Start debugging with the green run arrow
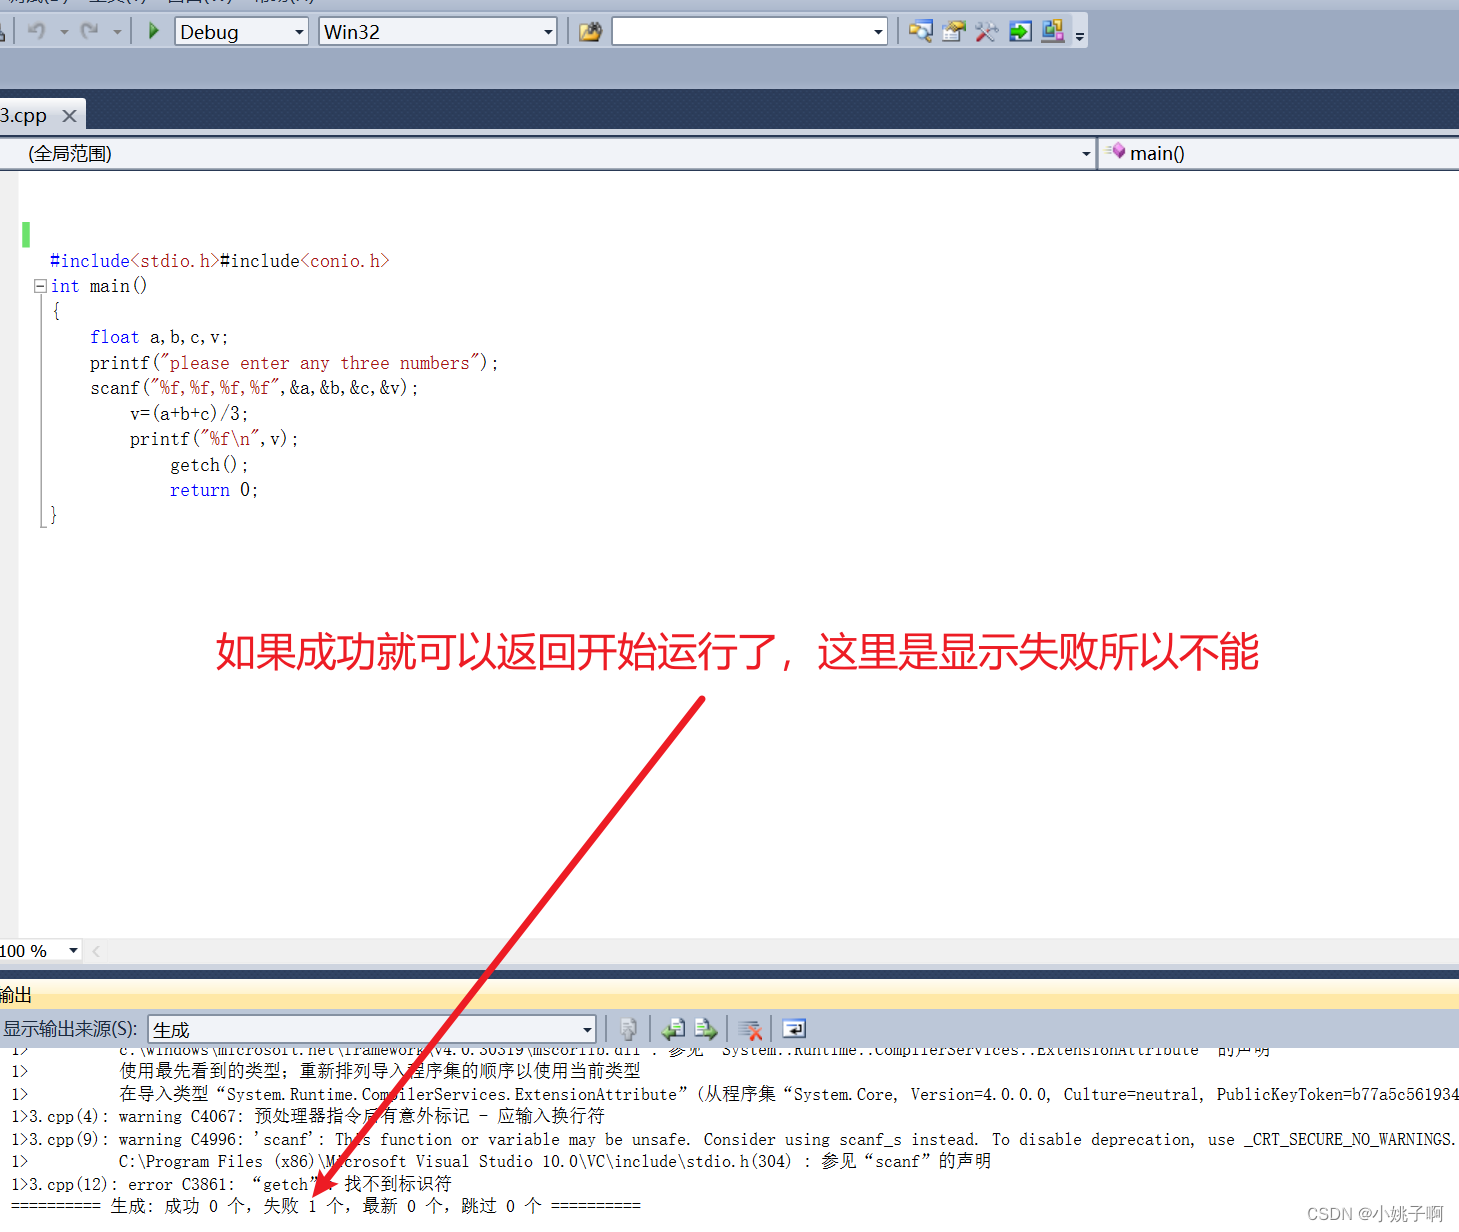Screen dimensions: 1459x1232 (x=153, y=31)
